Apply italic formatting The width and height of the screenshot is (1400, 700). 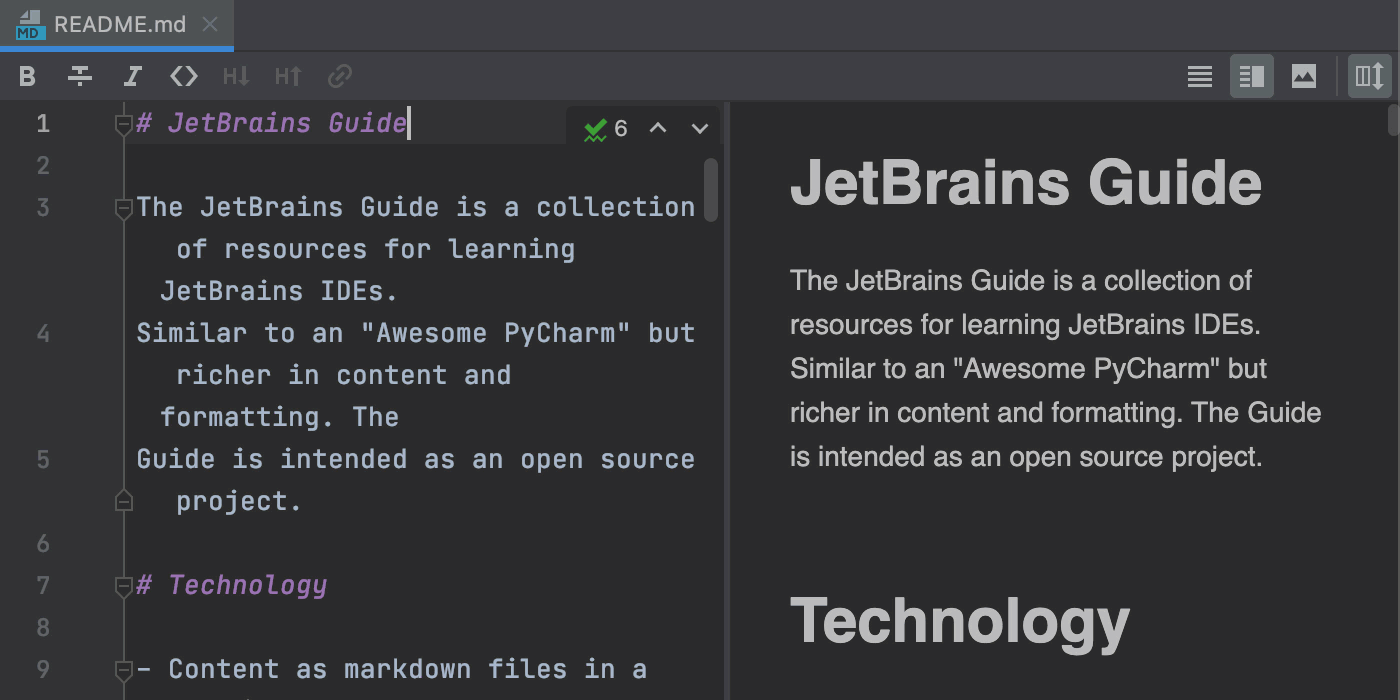[132, 76]
